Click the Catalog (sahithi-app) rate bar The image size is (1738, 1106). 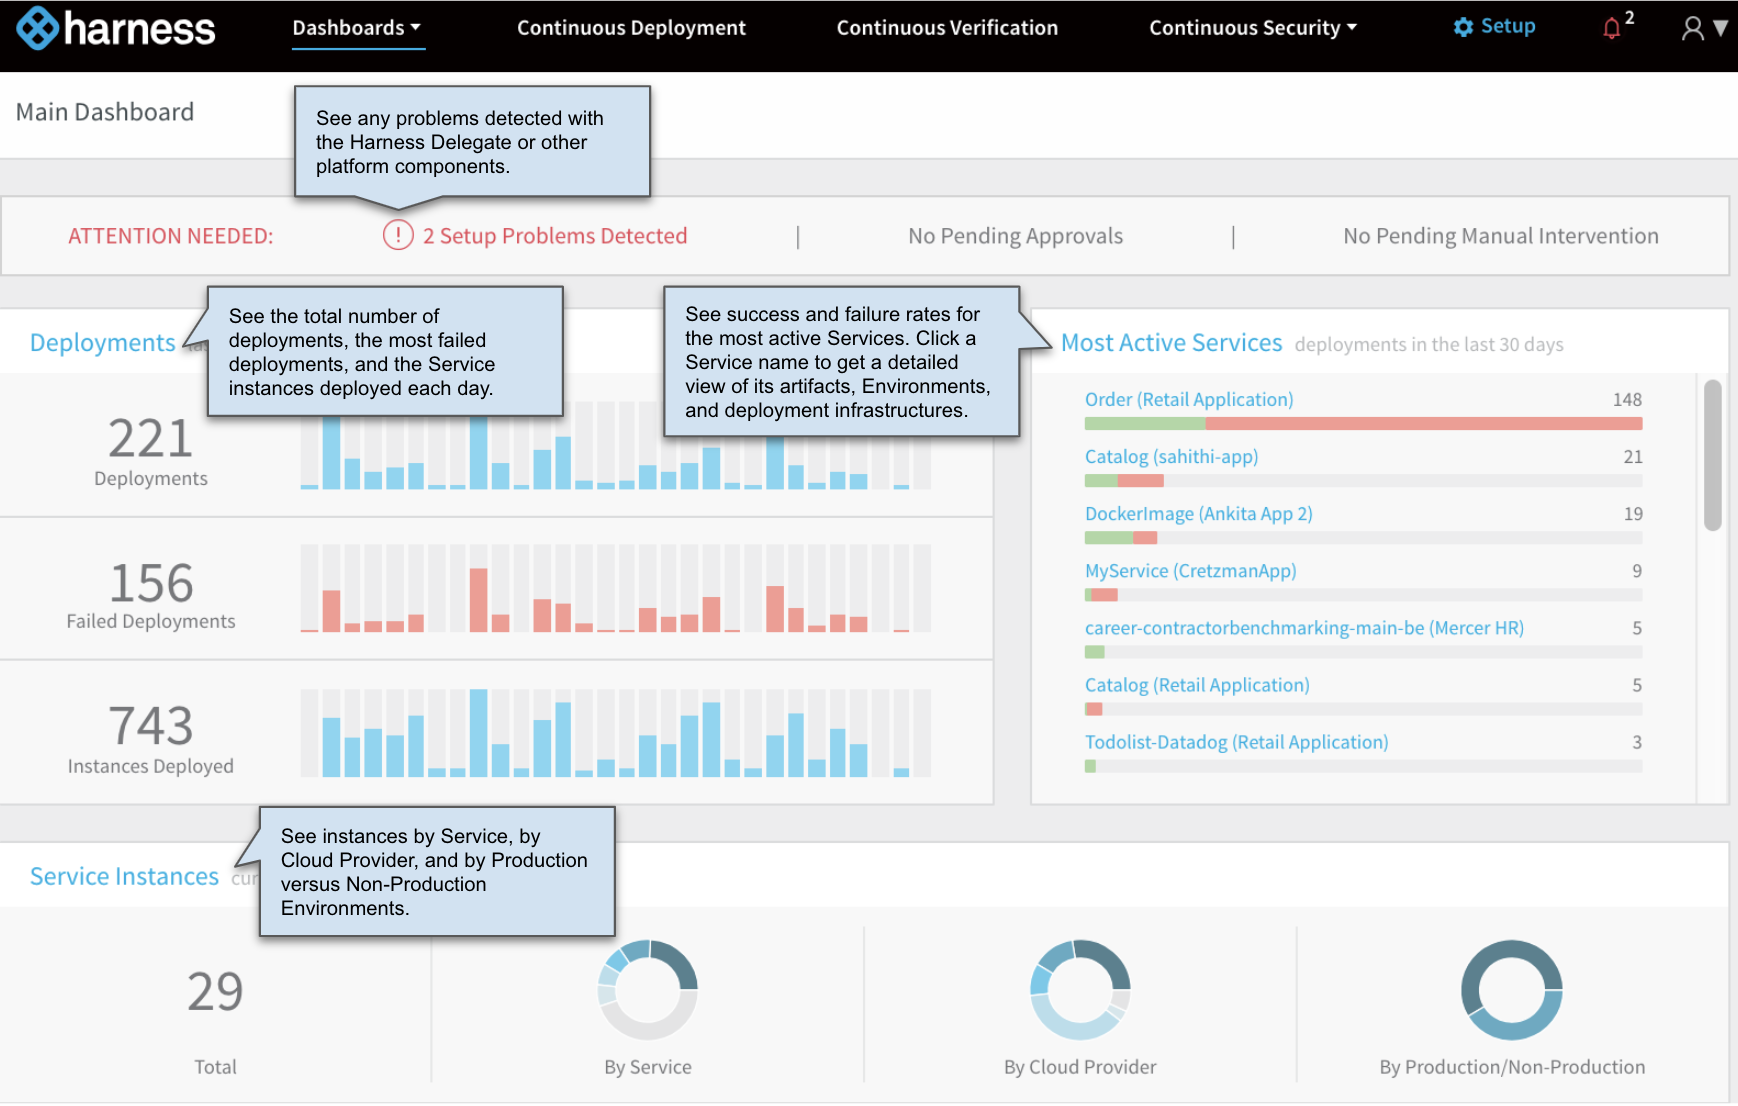[x=1363, y=481]
